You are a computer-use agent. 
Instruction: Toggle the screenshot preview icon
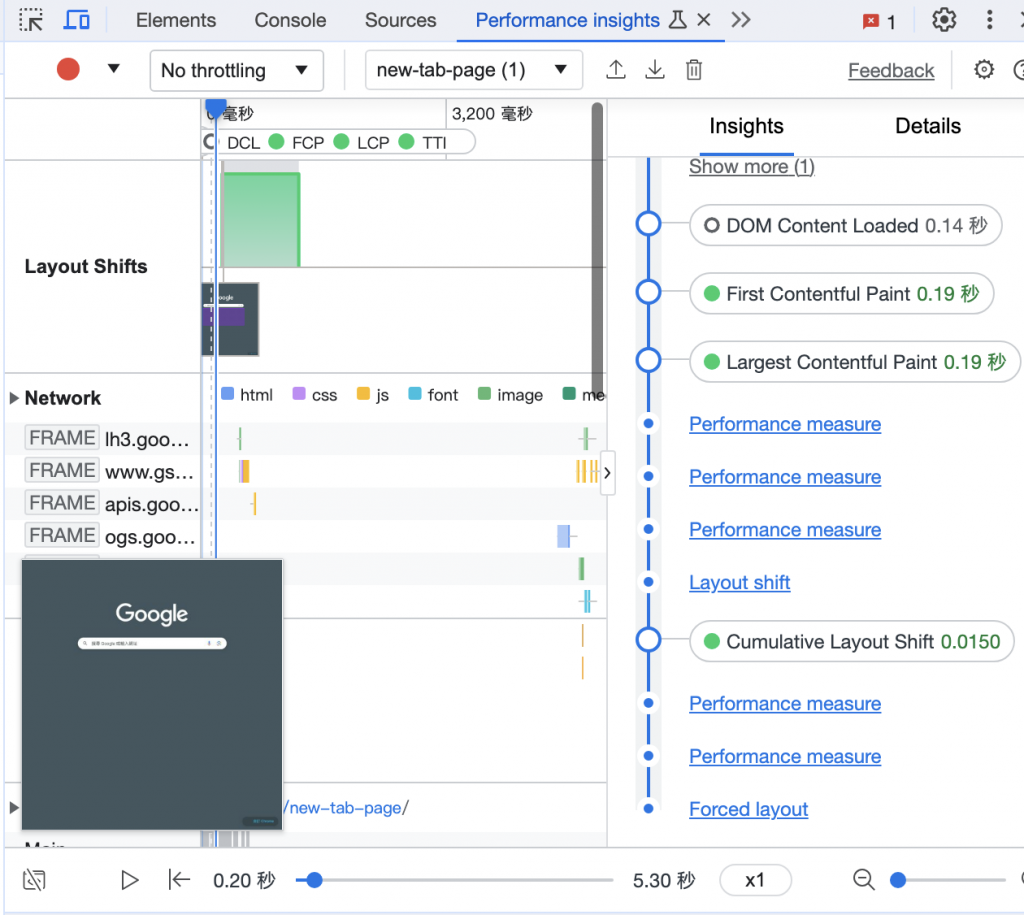pyautogui.click(x=34, y=880)
